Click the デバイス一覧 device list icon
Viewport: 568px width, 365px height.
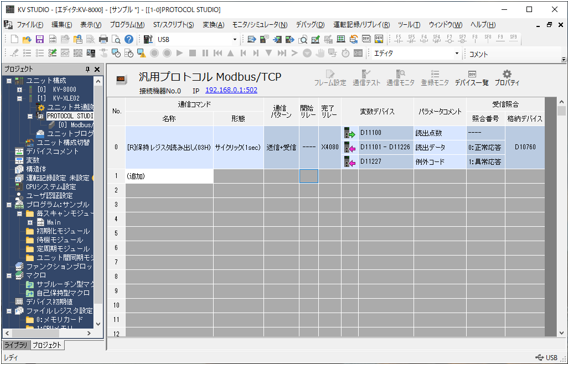(x=472, y=77)
